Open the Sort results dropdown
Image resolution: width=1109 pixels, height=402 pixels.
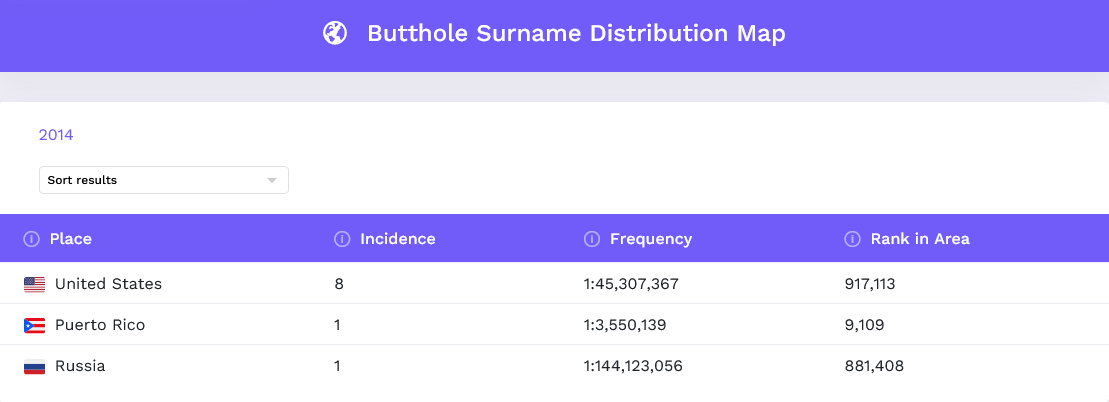163,180
